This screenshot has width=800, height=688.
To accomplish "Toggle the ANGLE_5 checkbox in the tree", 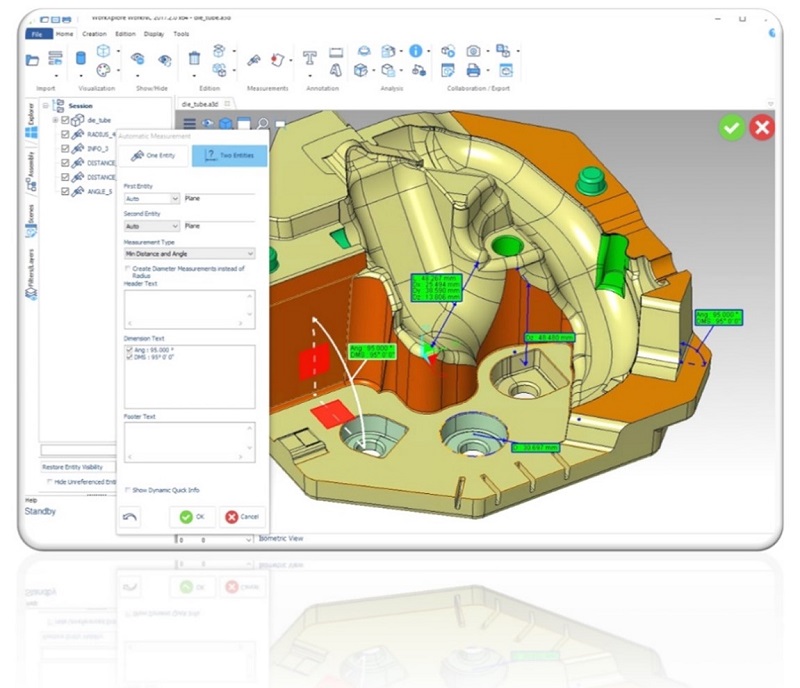I will coord(65,191).
